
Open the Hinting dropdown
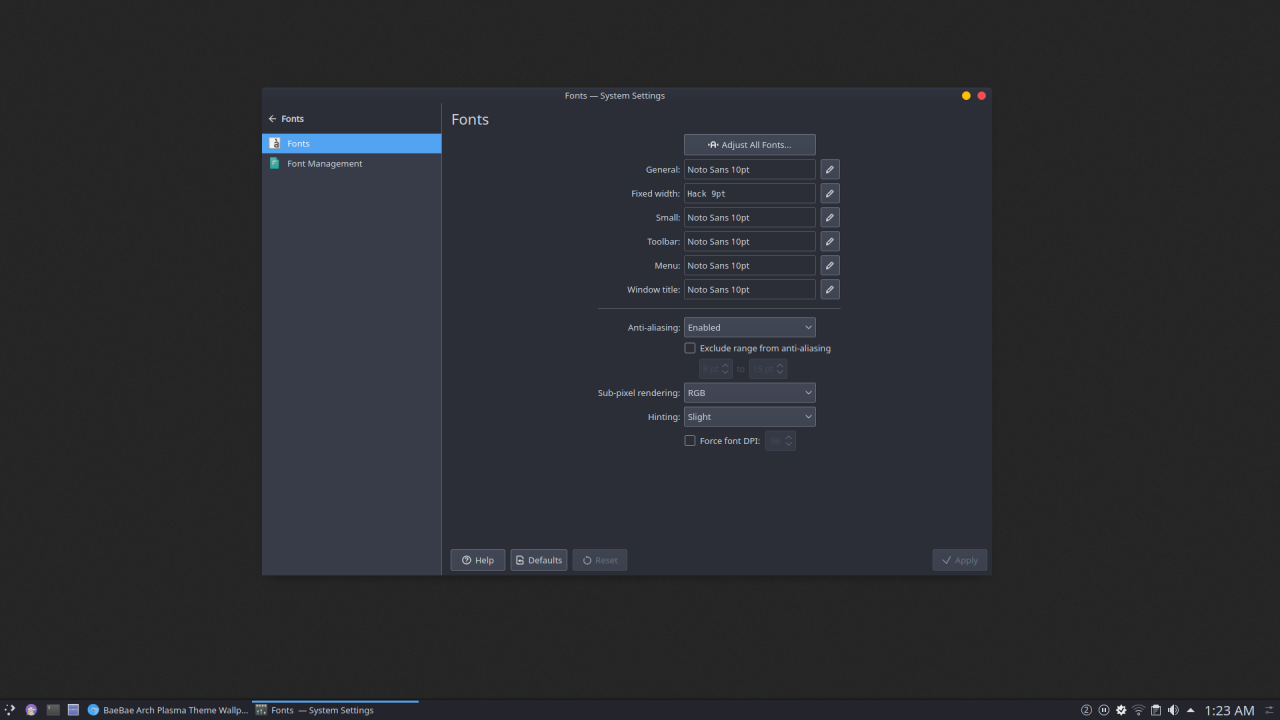(750, 417)
